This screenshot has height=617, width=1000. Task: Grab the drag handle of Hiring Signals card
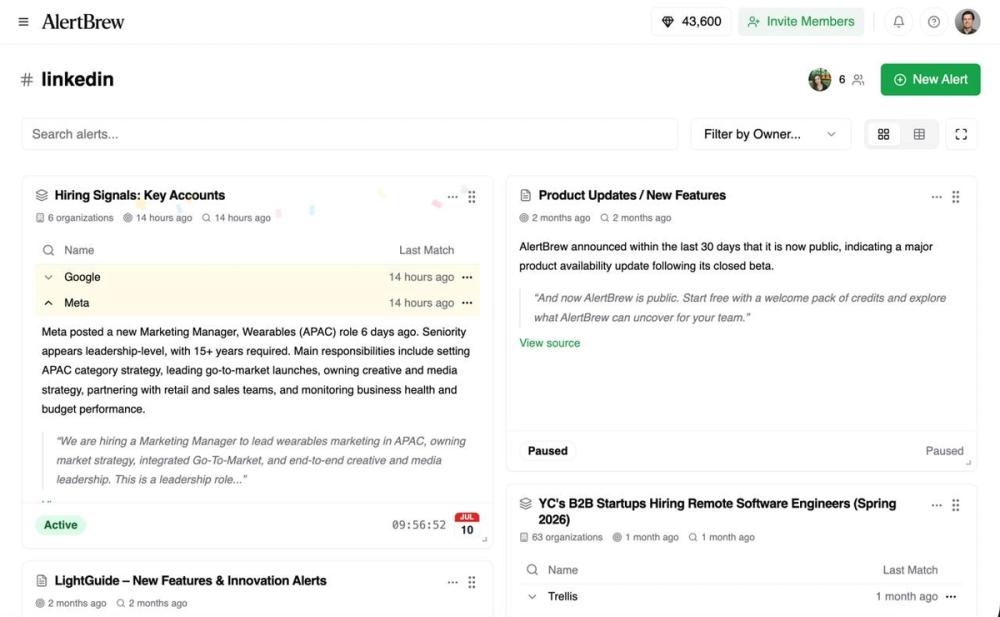point(471,197)
